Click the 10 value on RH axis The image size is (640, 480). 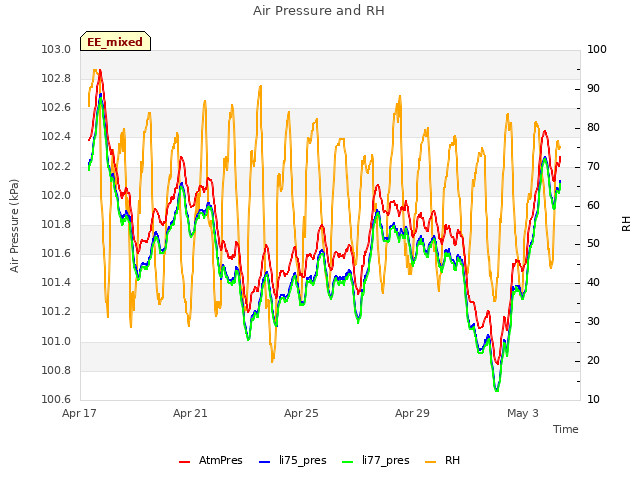(593, 400)
